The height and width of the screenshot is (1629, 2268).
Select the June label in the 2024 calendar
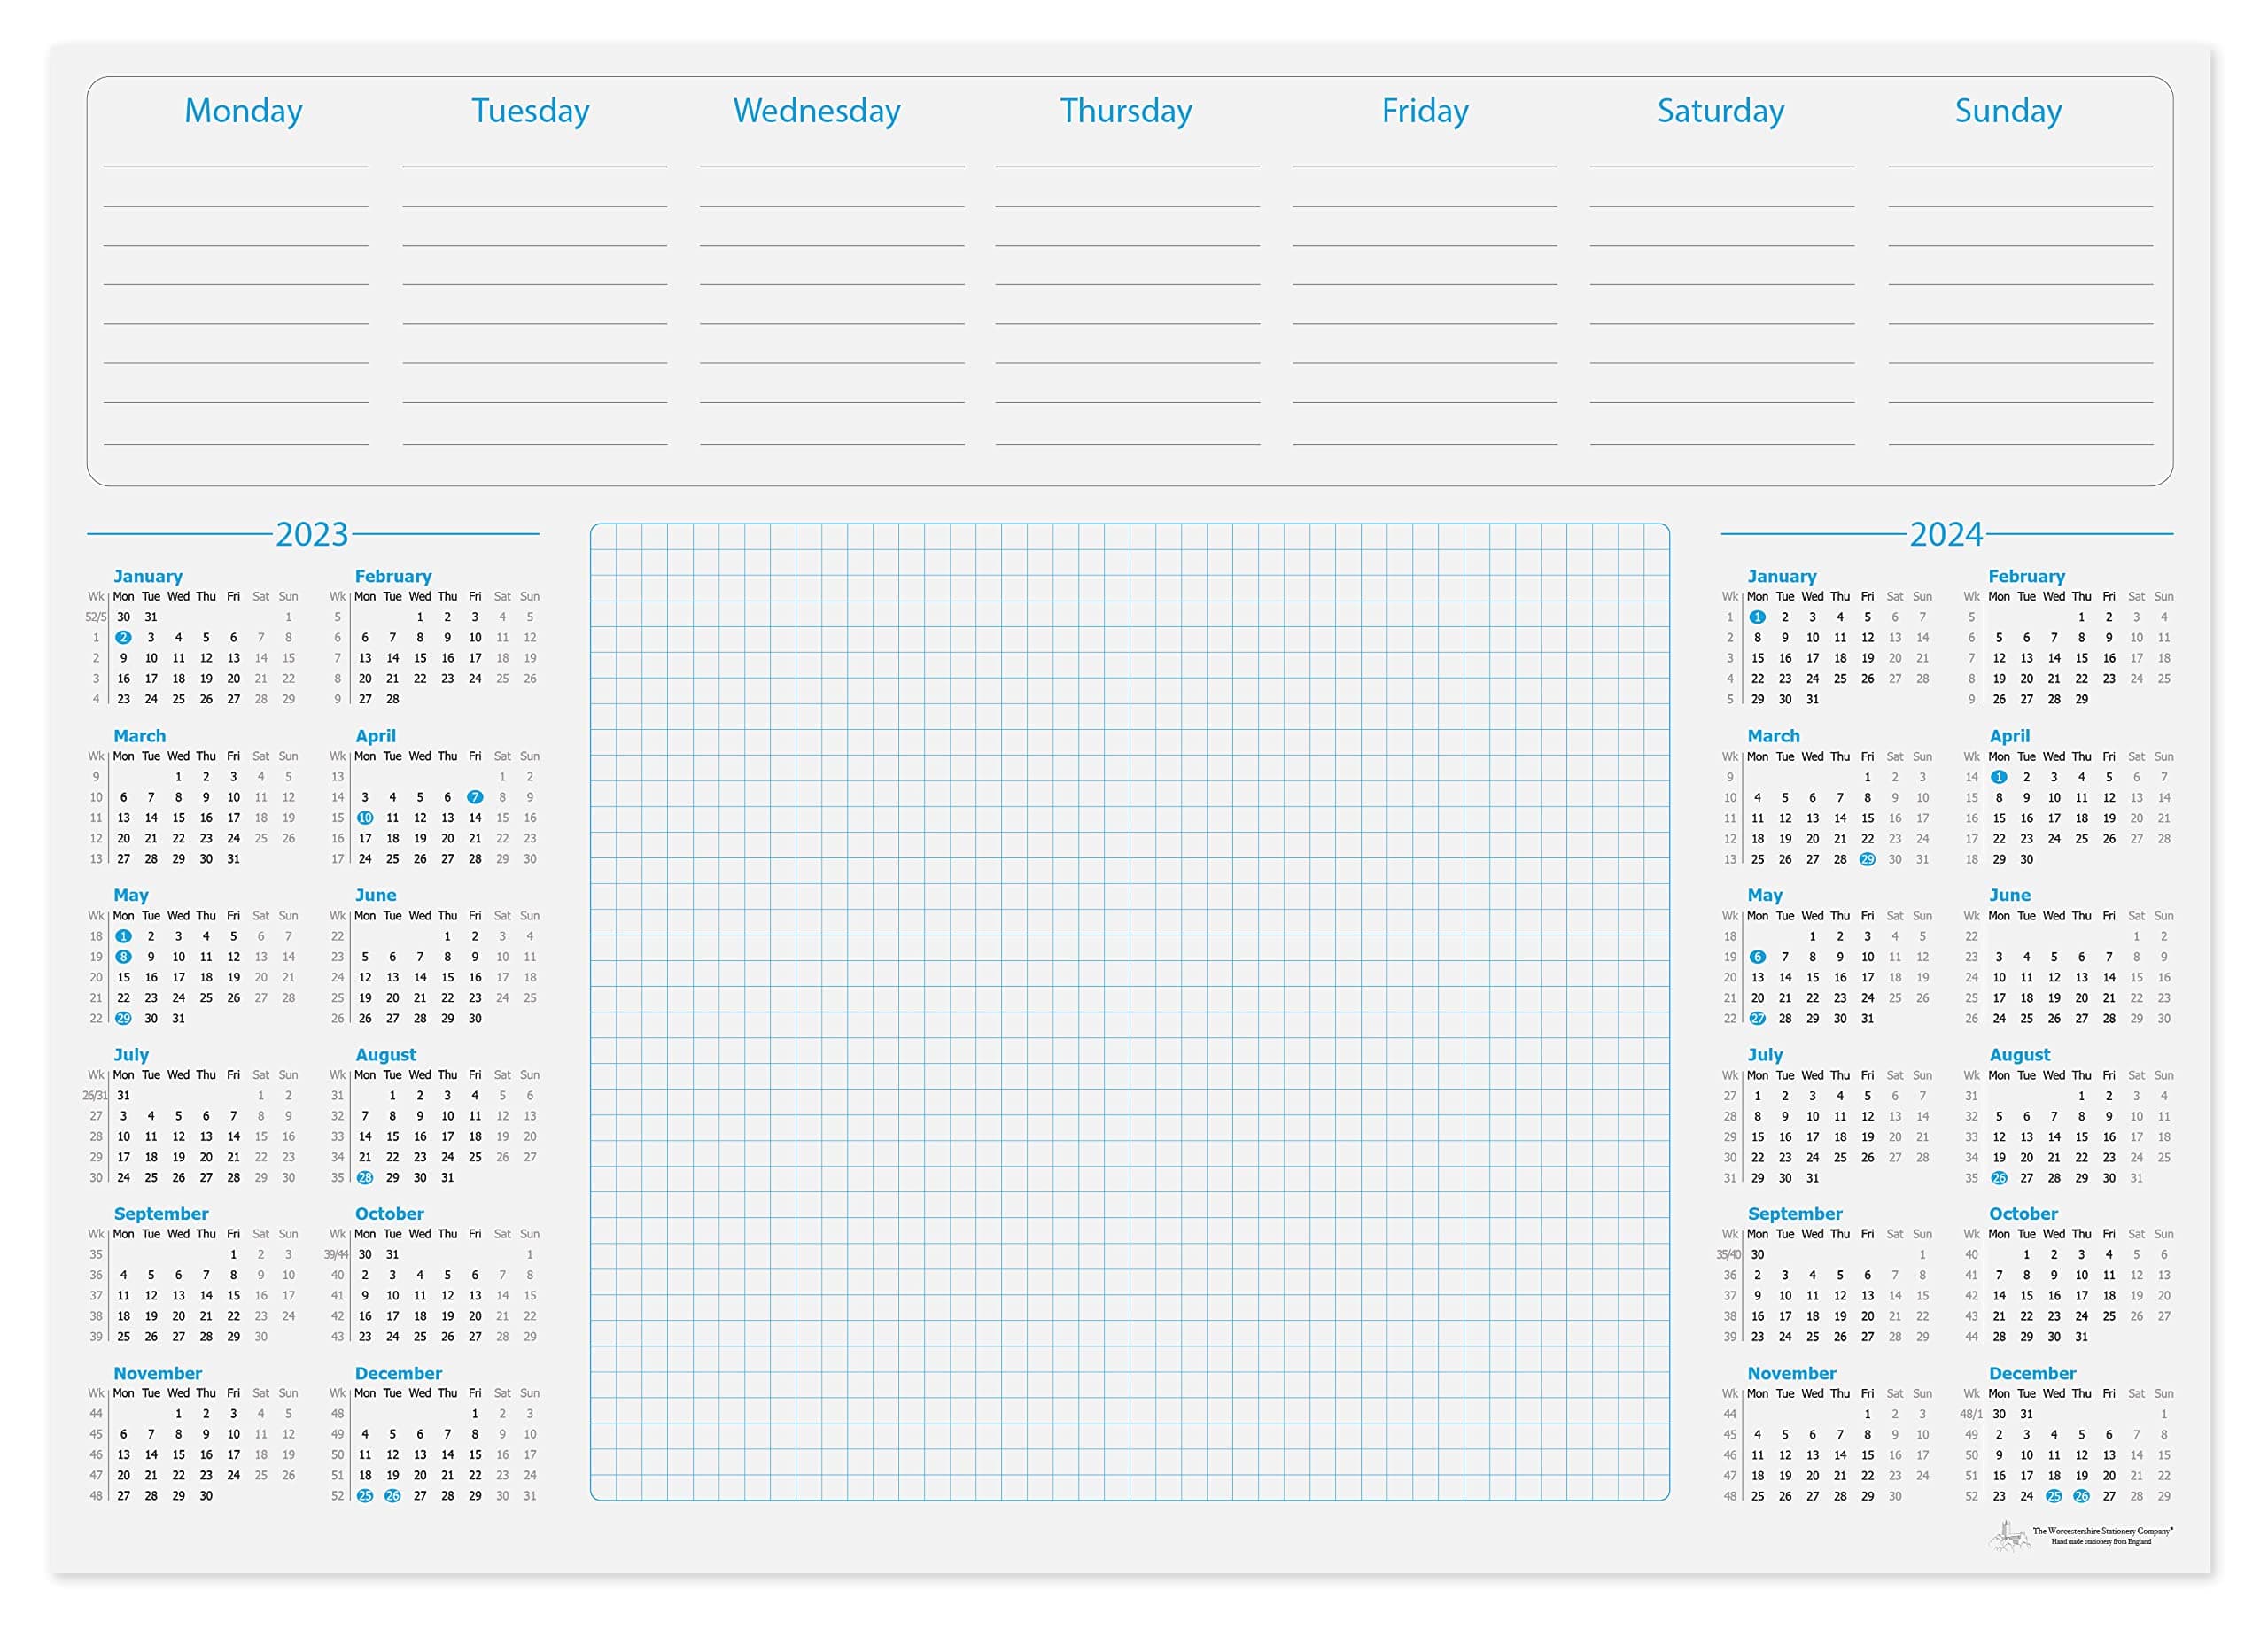click(2010, 894)
